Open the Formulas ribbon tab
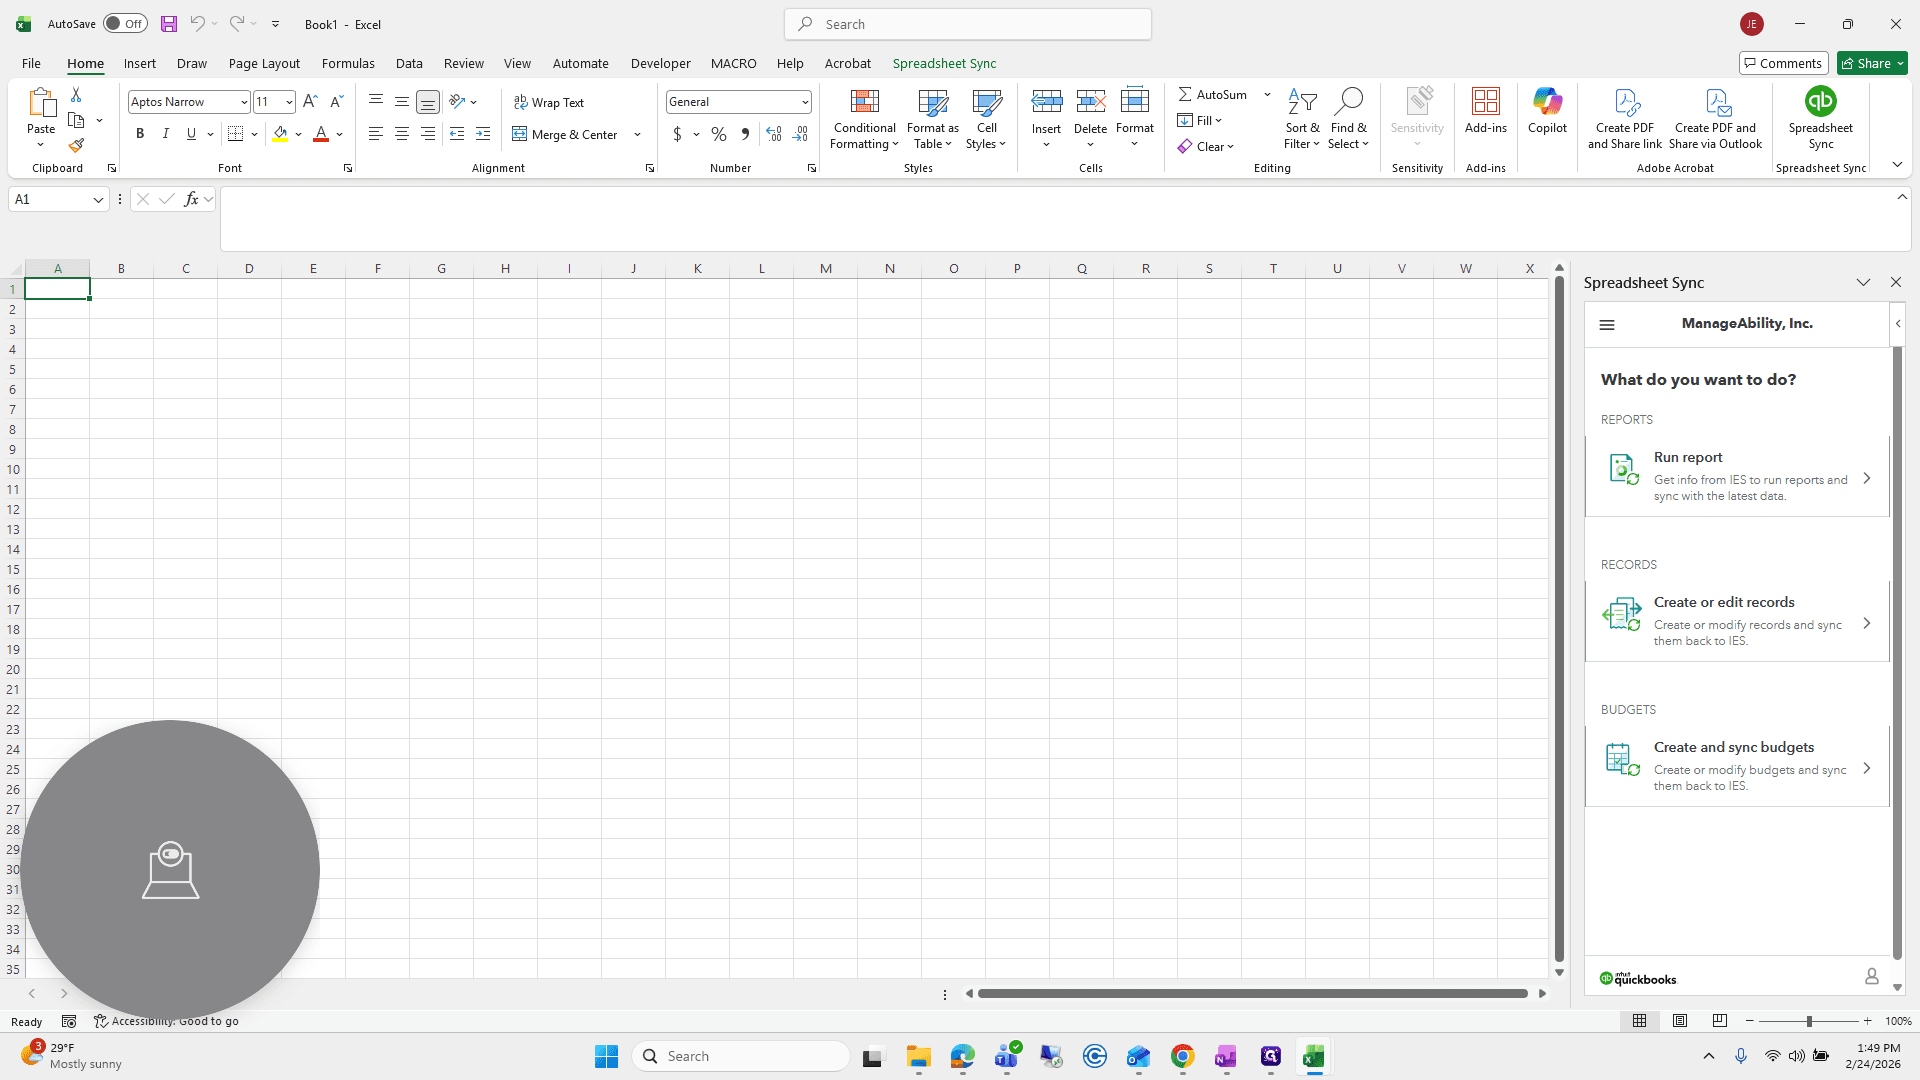 tap(348, 63)
